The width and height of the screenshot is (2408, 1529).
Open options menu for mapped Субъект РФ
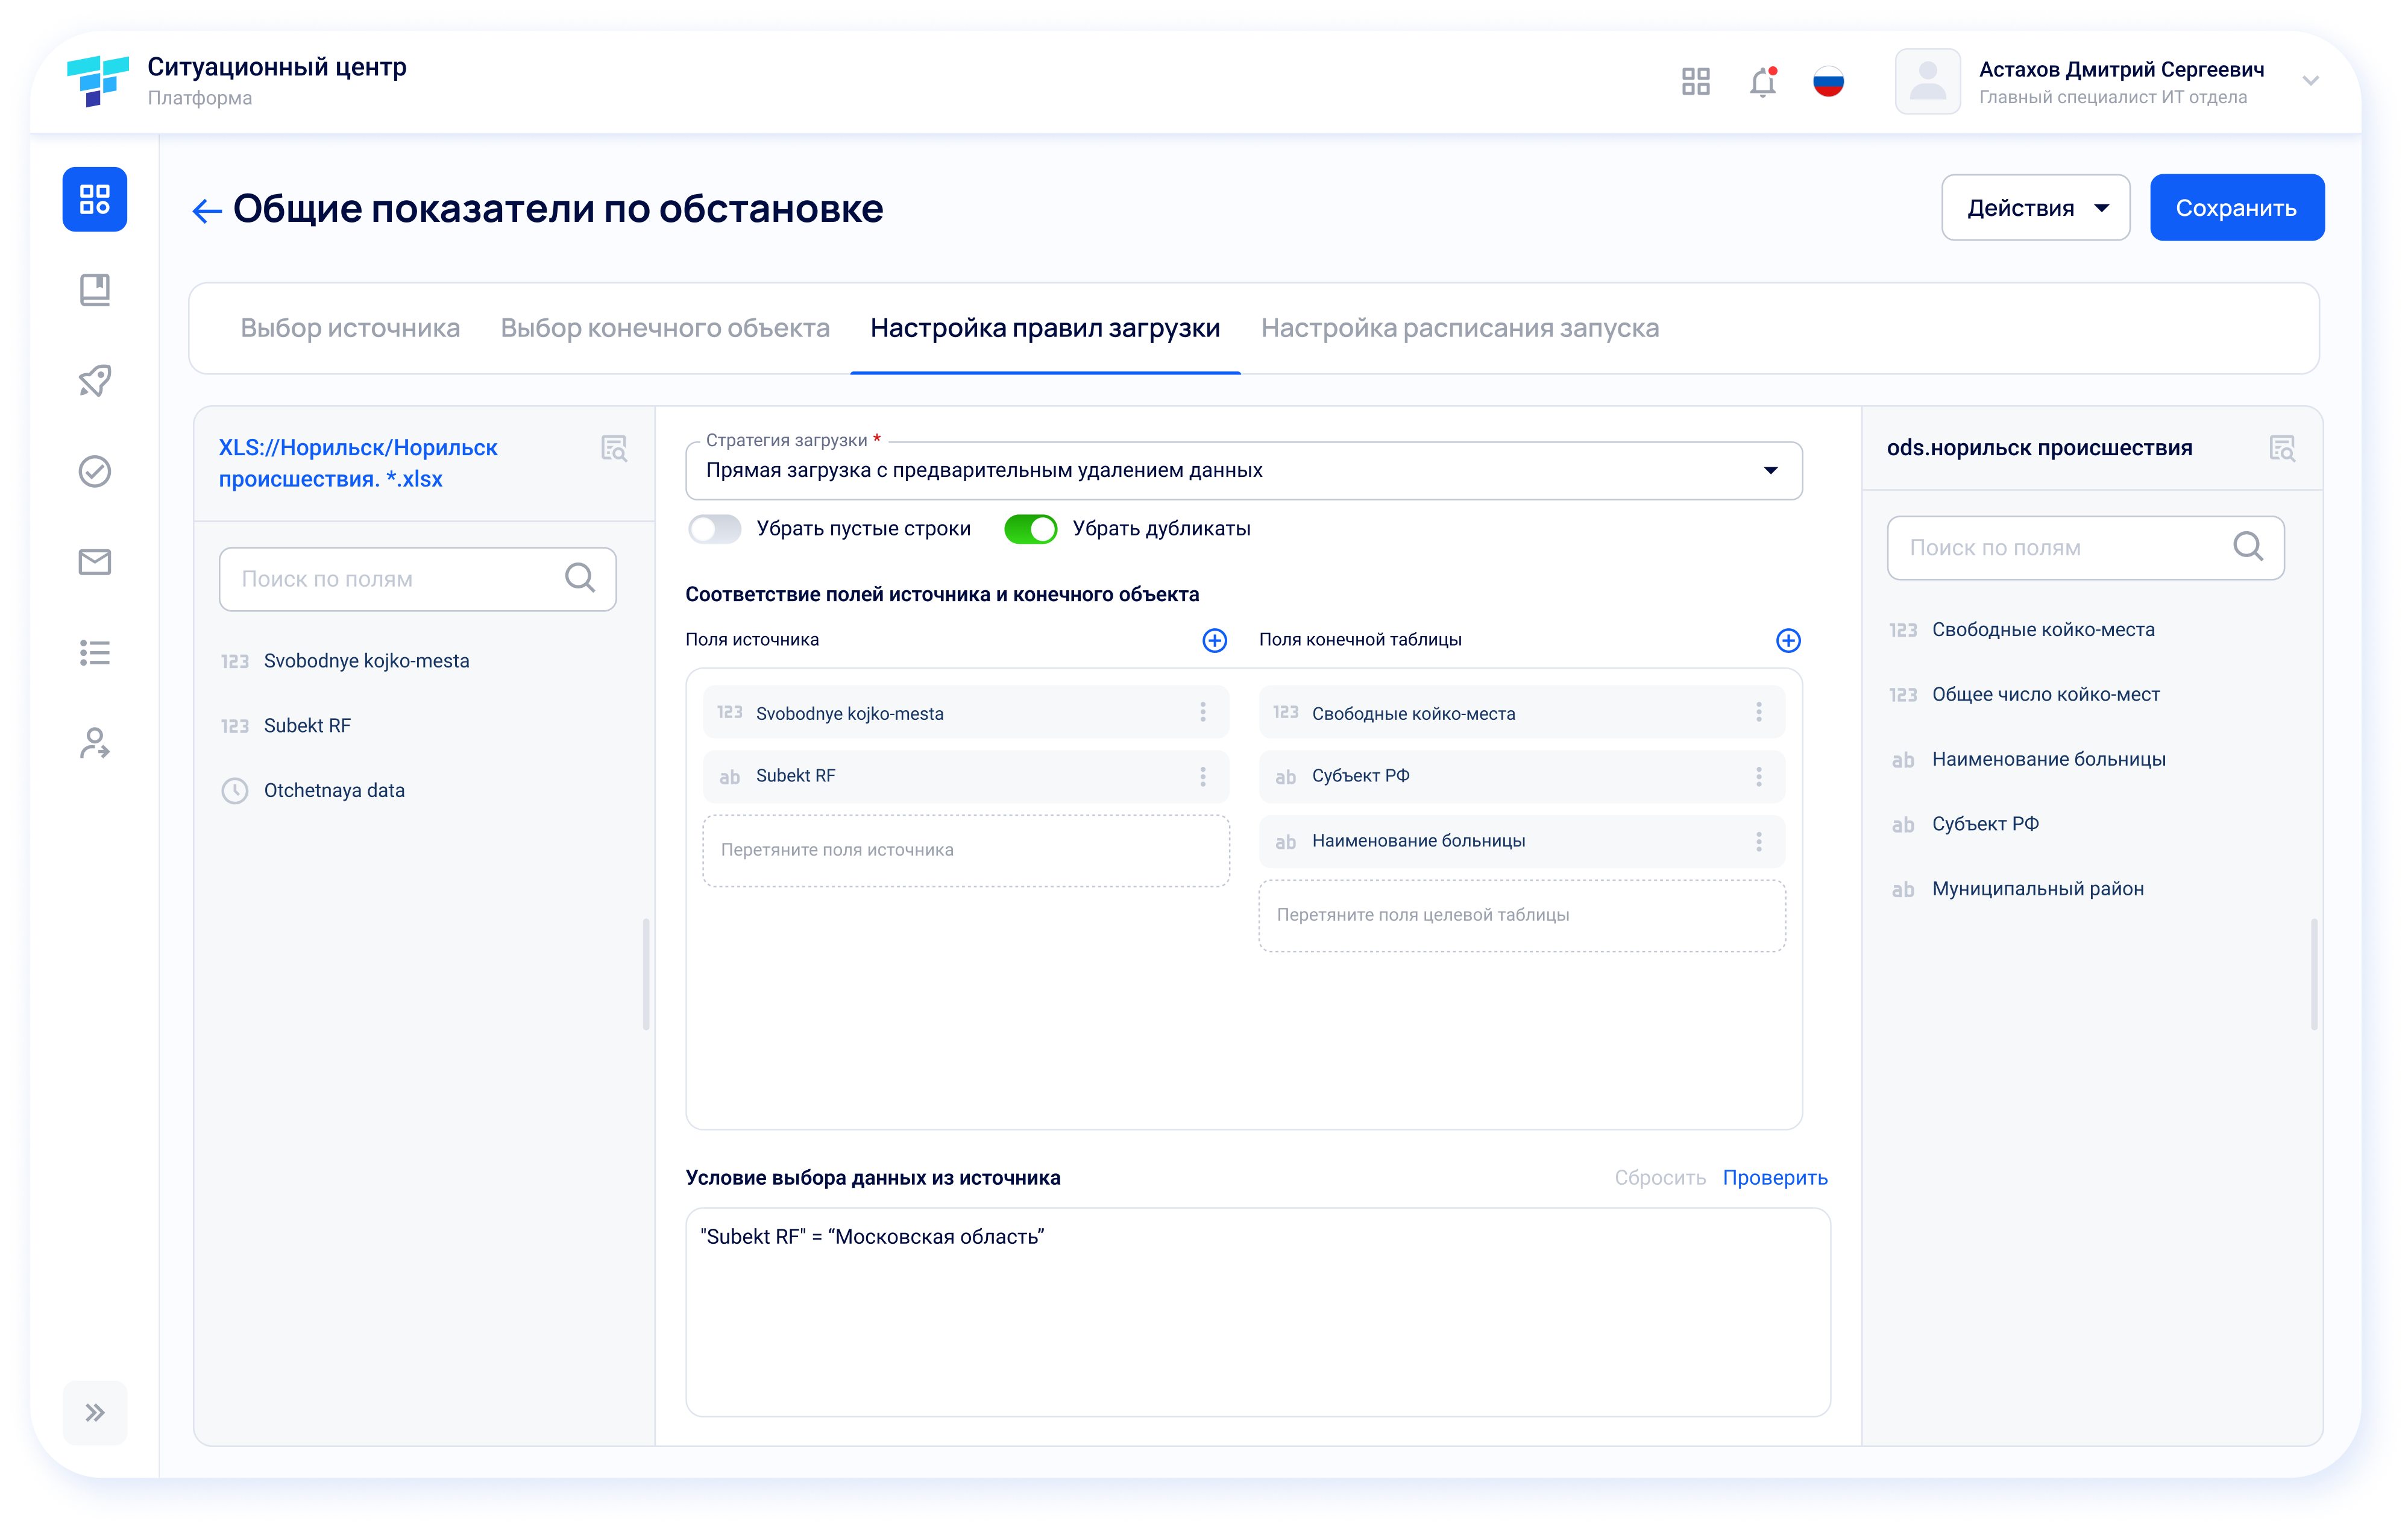coord(1759,777)
